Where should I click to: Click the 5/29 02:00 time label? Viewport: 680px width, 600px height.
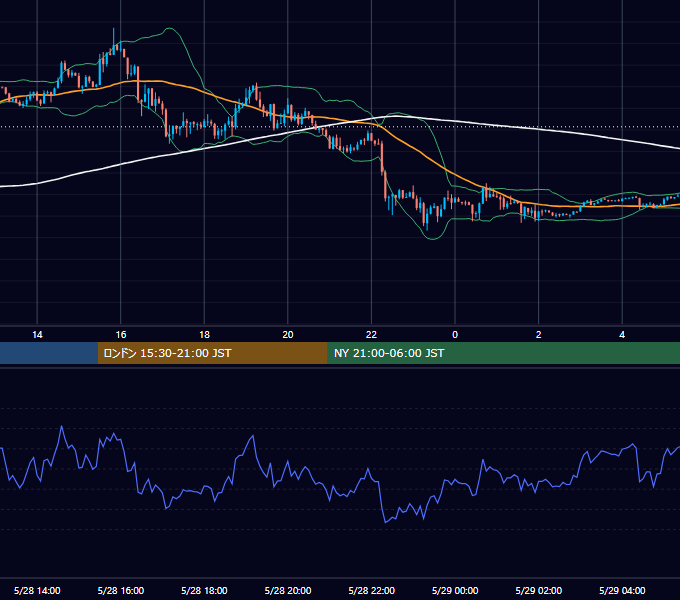(x=539, y=590)
